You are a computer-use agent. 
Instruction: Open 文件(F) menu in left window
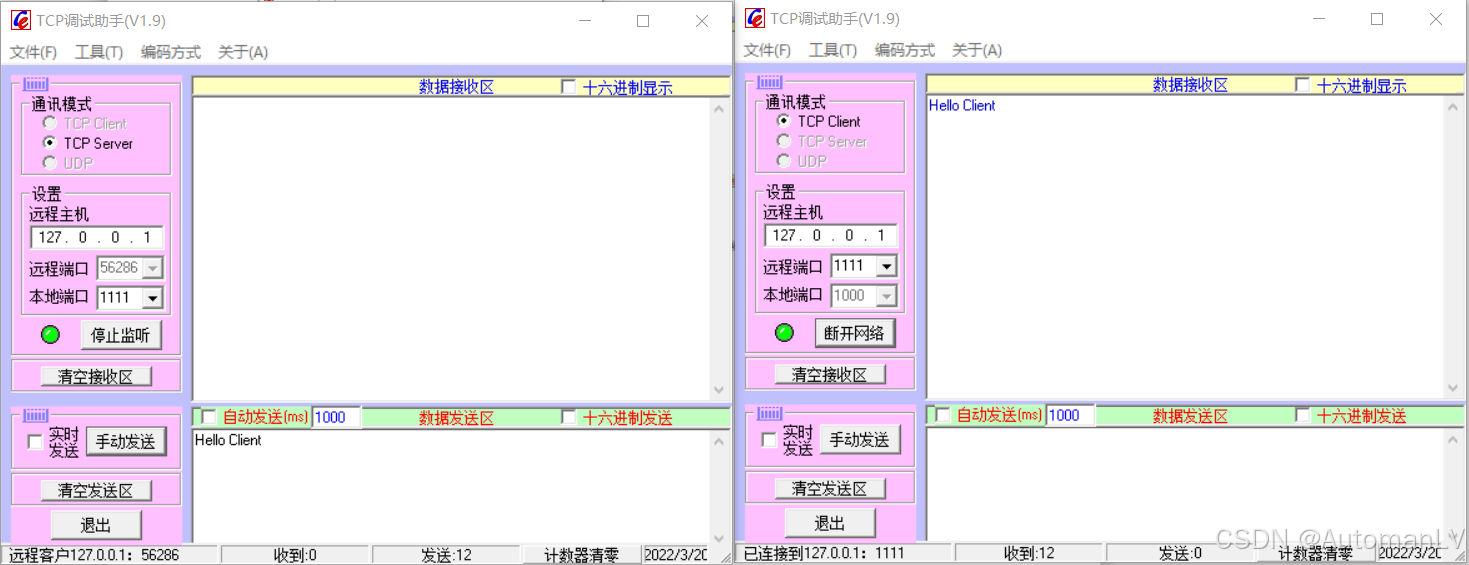tap(33, 52)
